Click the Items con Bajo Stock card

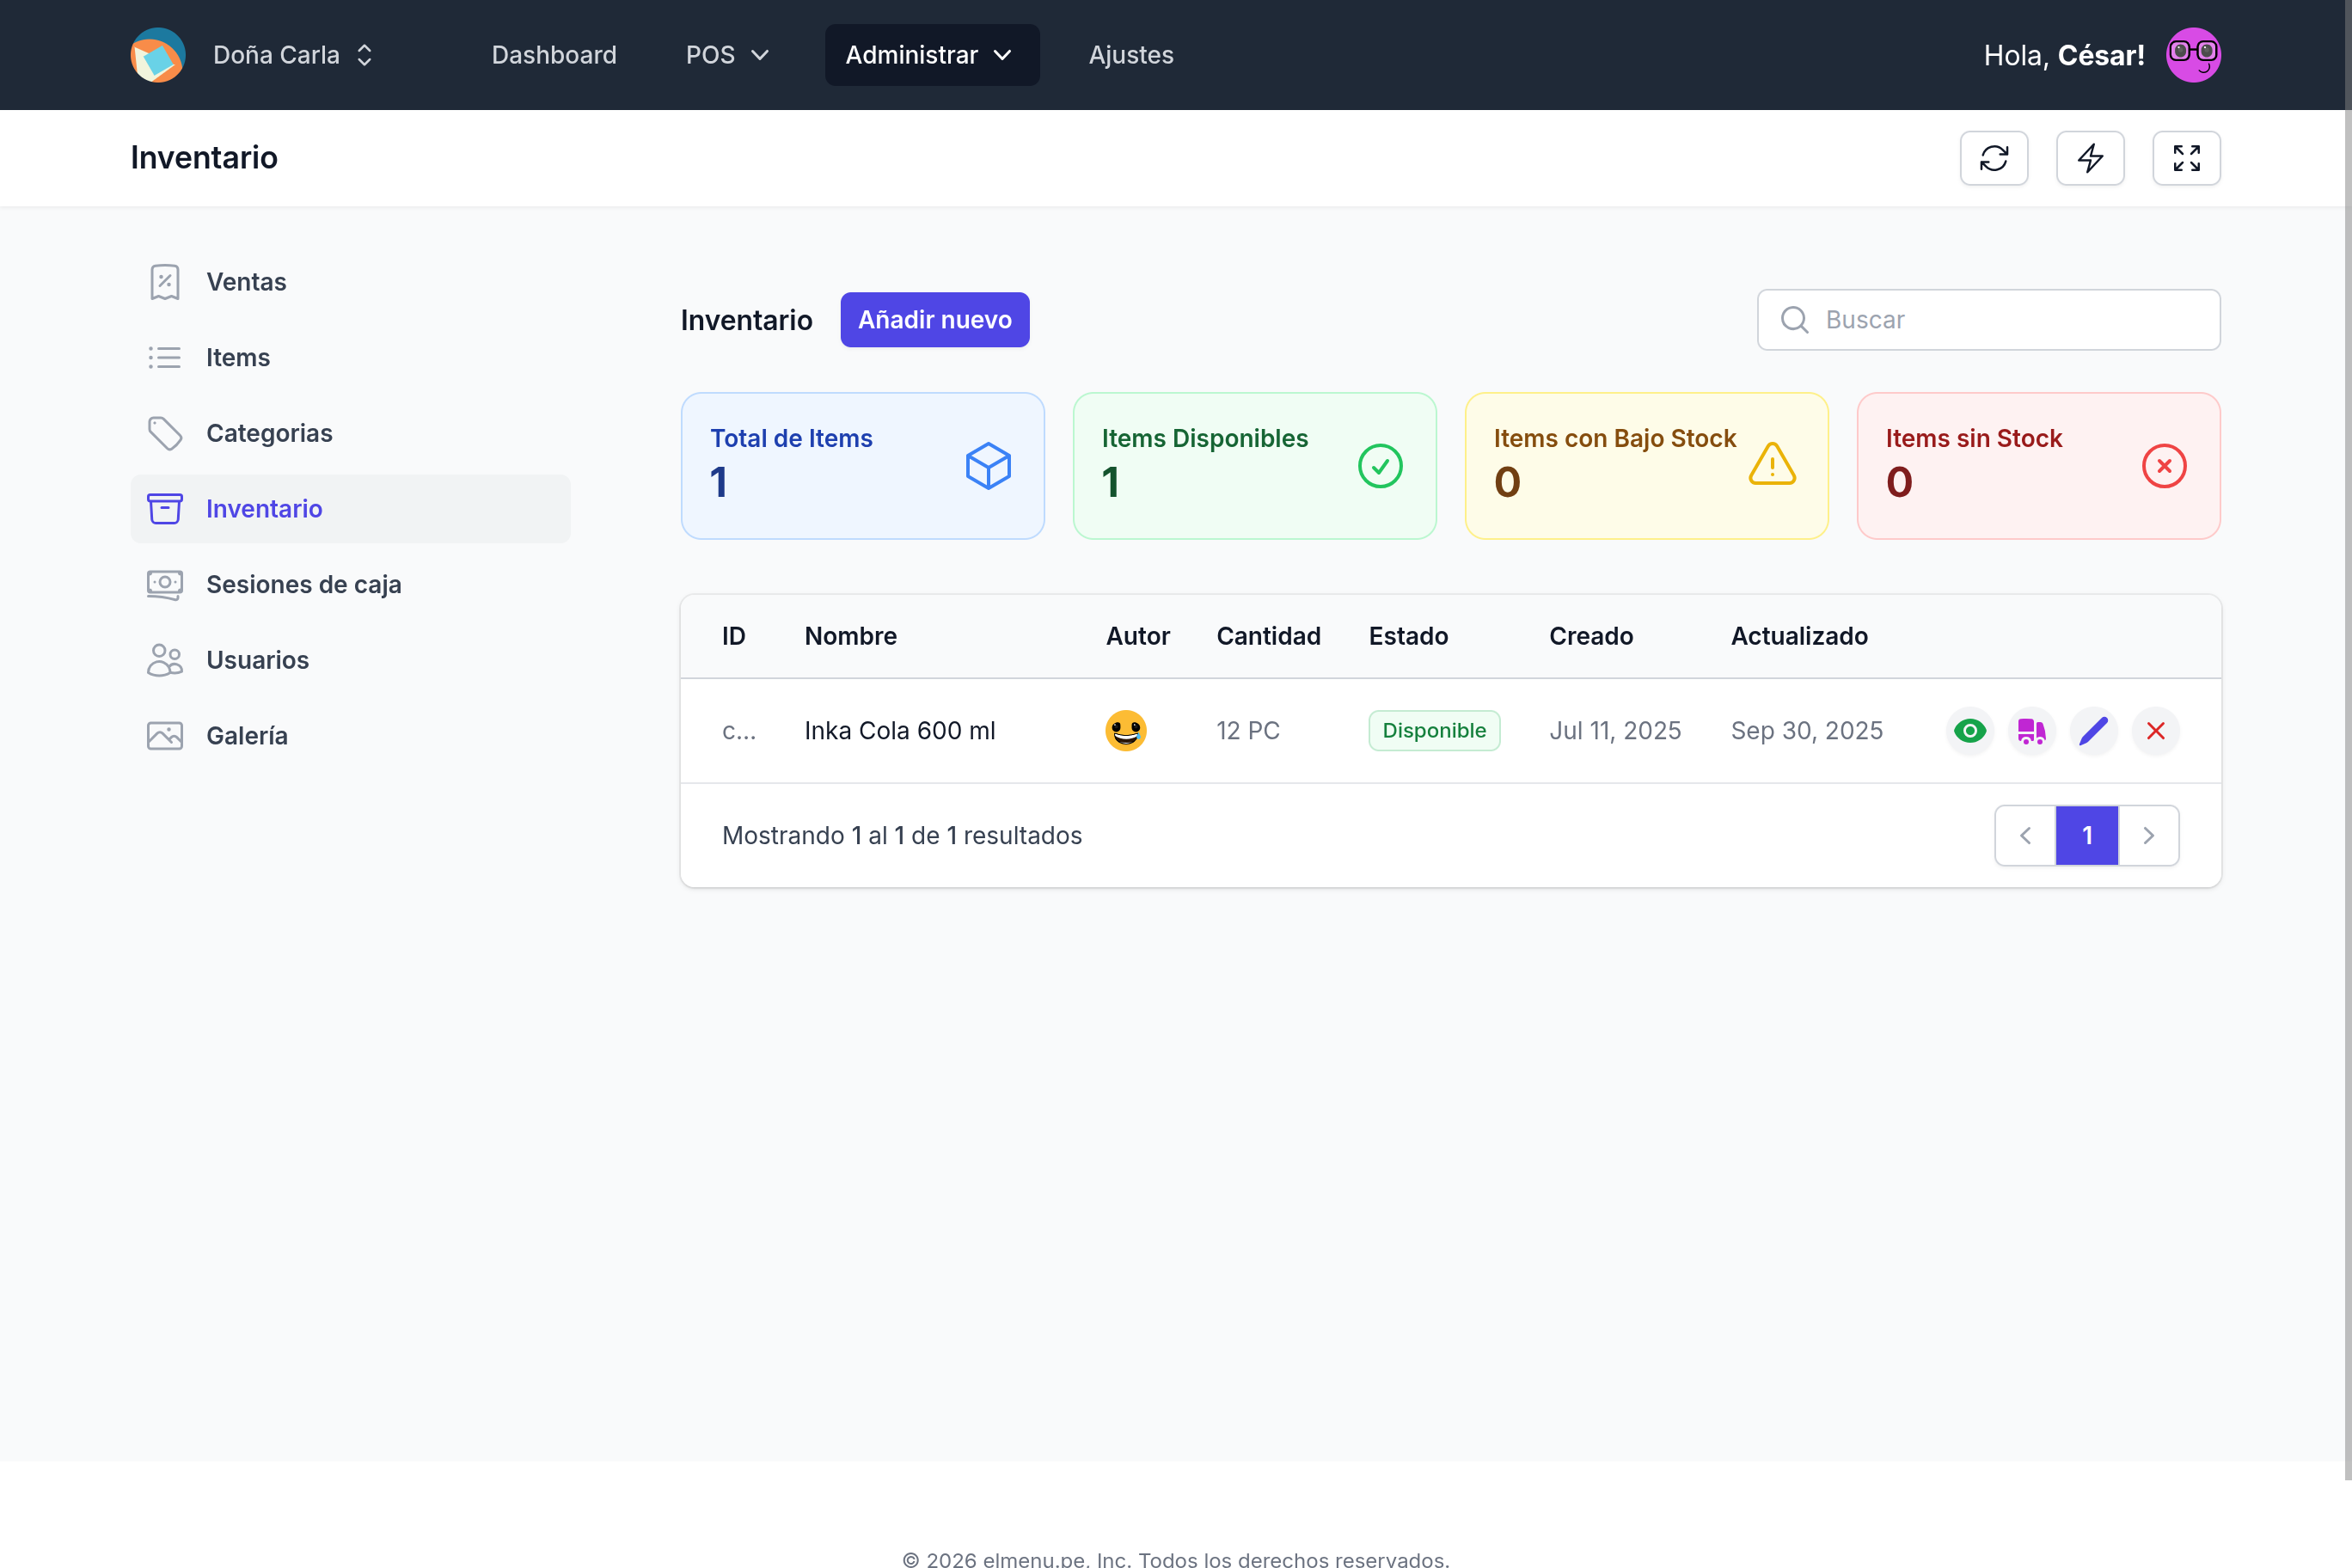(x=1646, y=466)
